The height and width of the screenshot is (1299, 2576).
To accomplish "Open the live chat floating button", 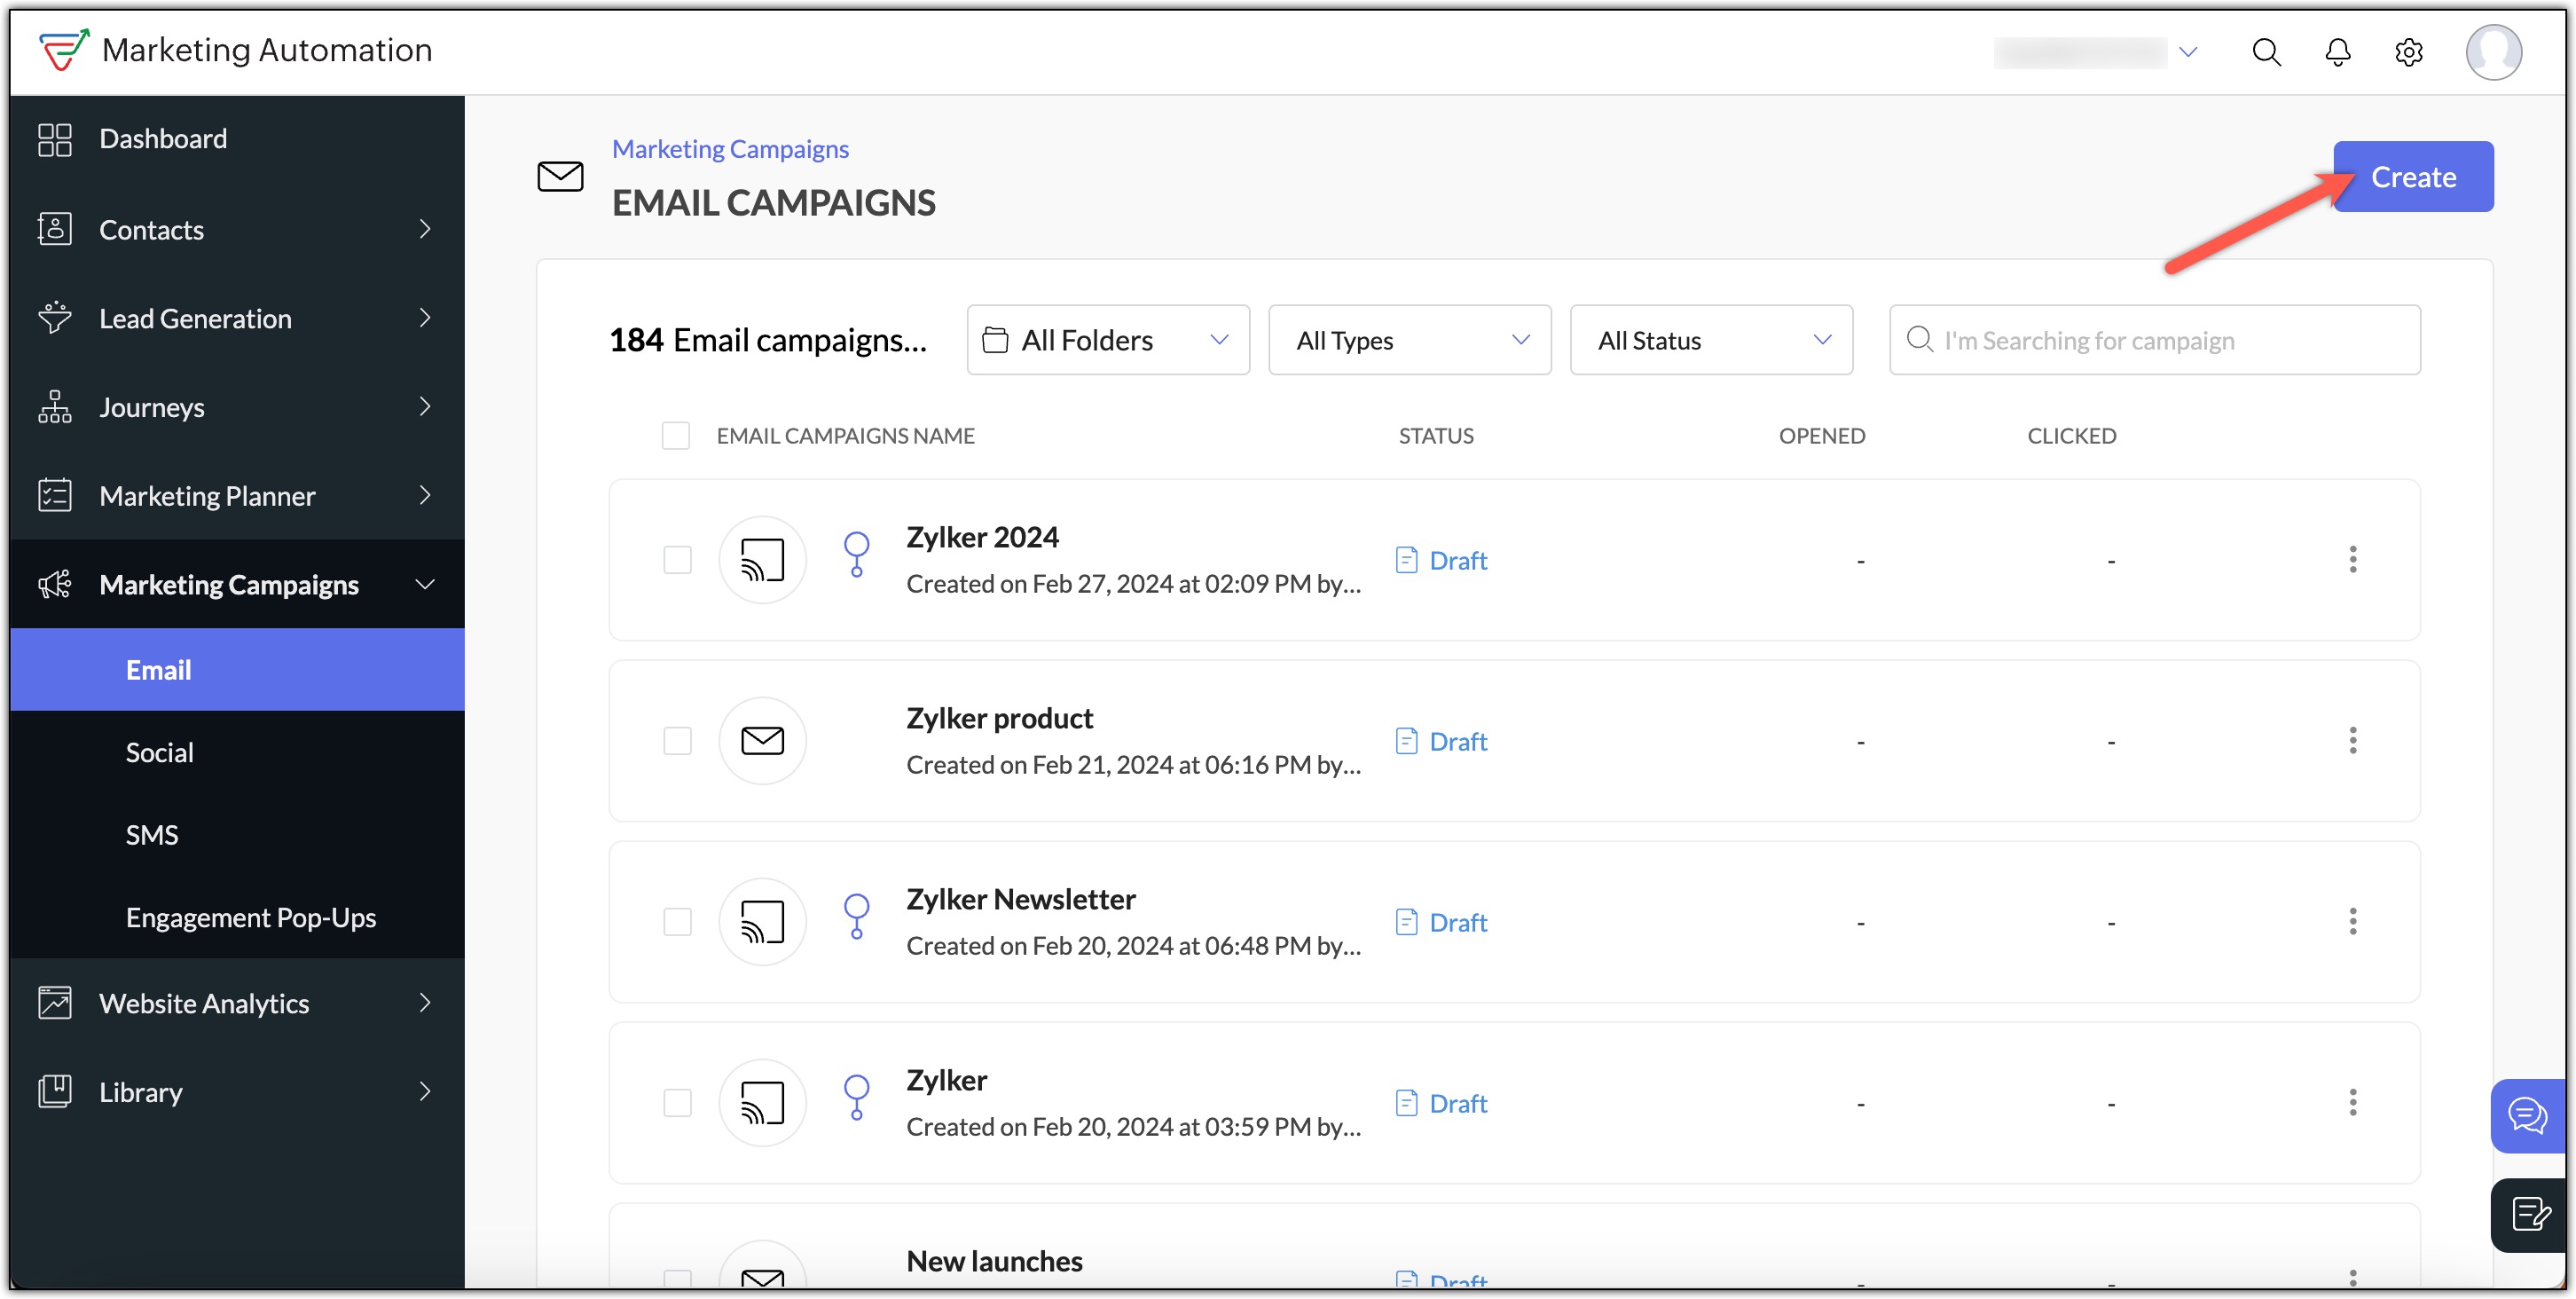I will 2528,1115.
